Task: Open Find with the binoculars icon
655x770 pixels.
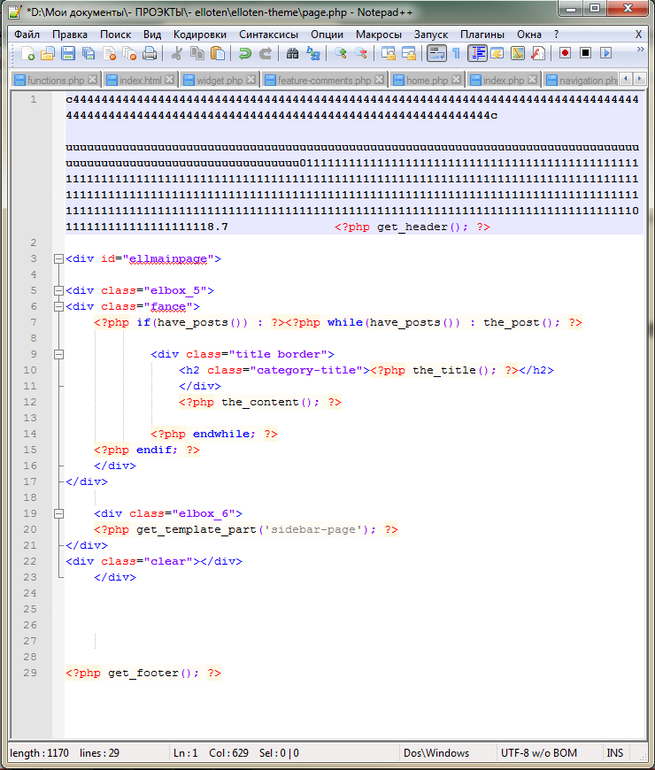Action: click(293, 53)
